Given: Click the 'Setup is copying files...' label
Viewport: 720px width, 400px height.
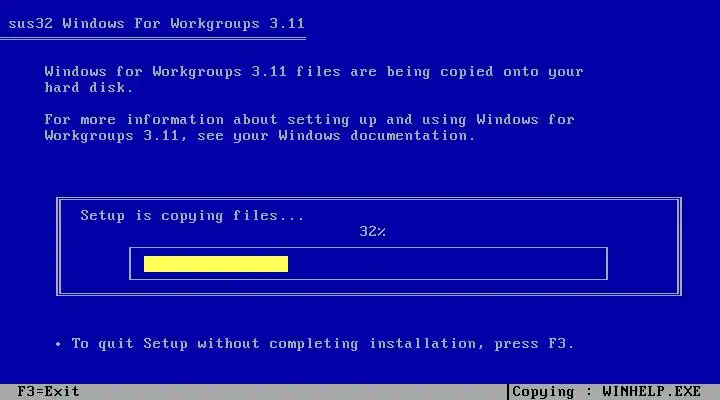Looking at the screenshot, I should point(192,215).
